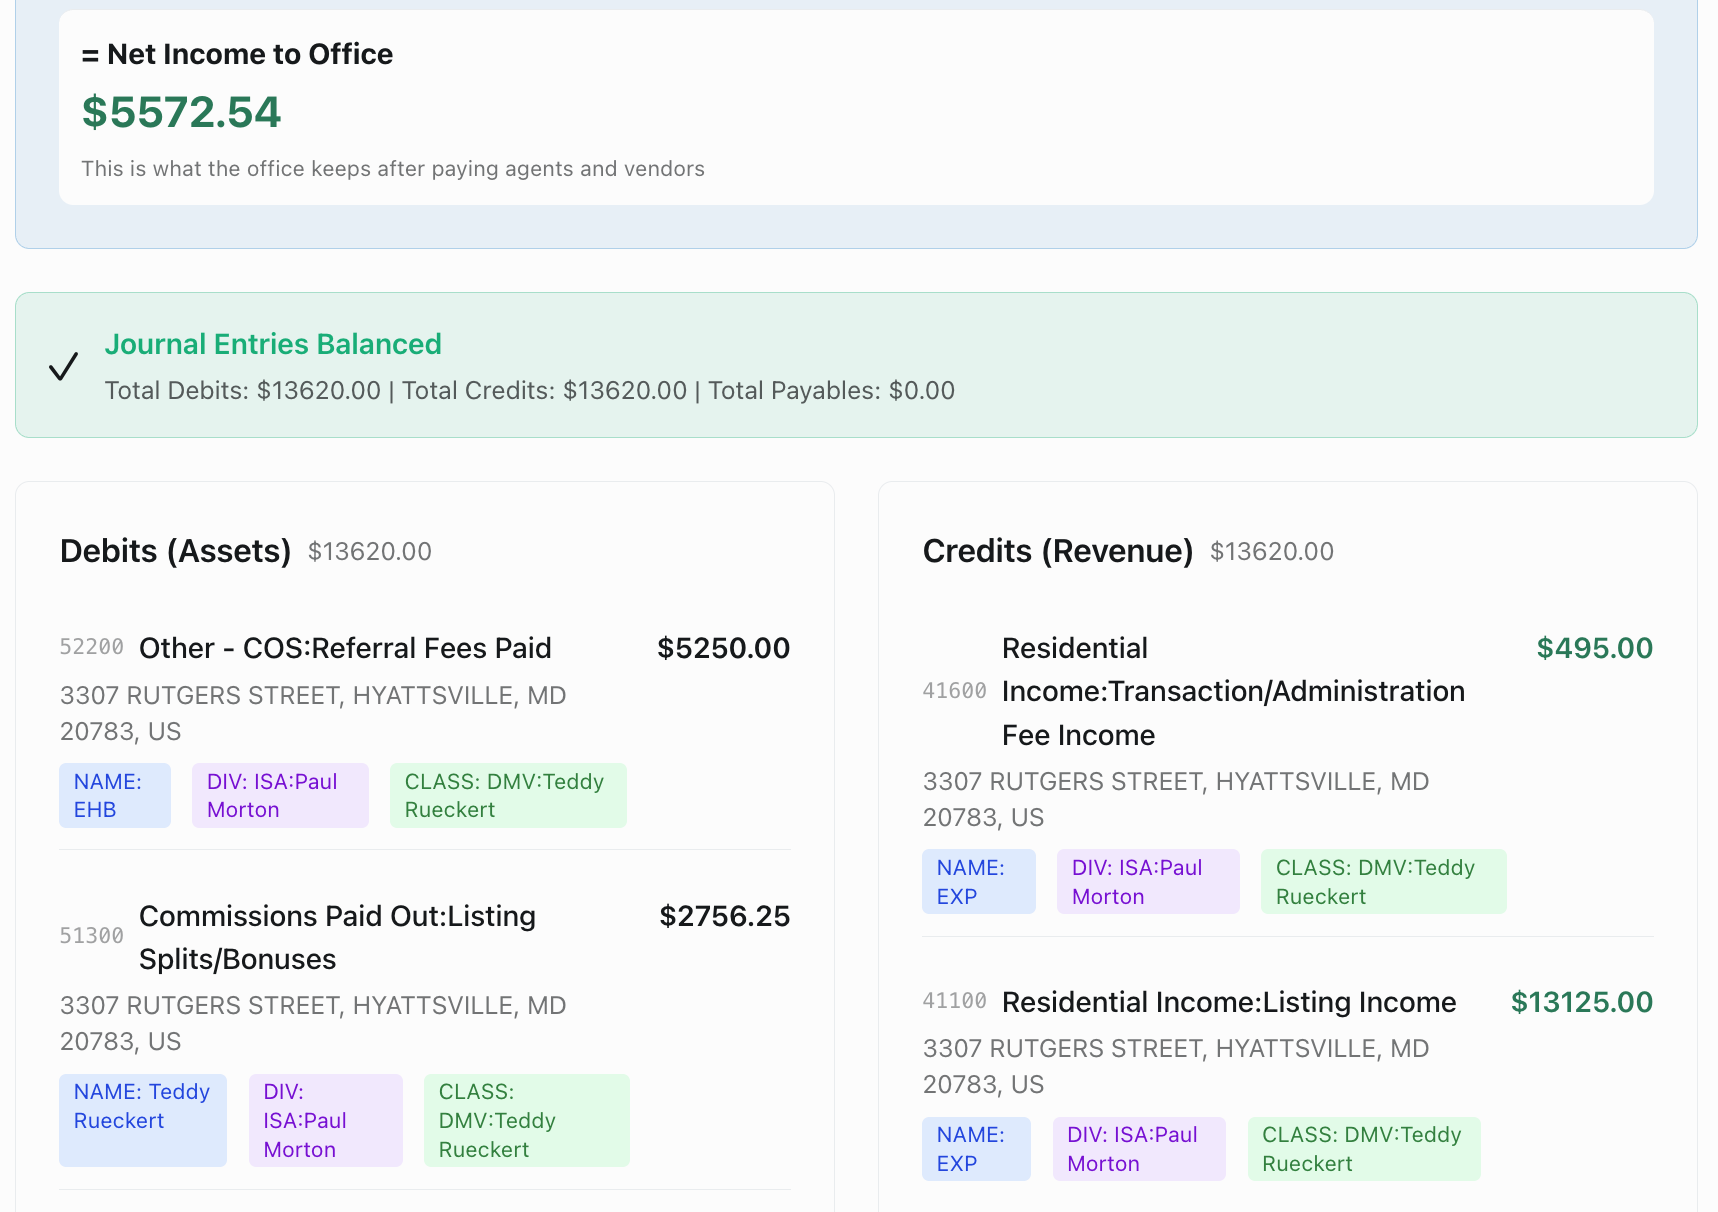The height and width of the screenshot is (1212, 1718).
Task: Select the Residential Income:Listing Income entry
Action: (x=1228, y=1001)
